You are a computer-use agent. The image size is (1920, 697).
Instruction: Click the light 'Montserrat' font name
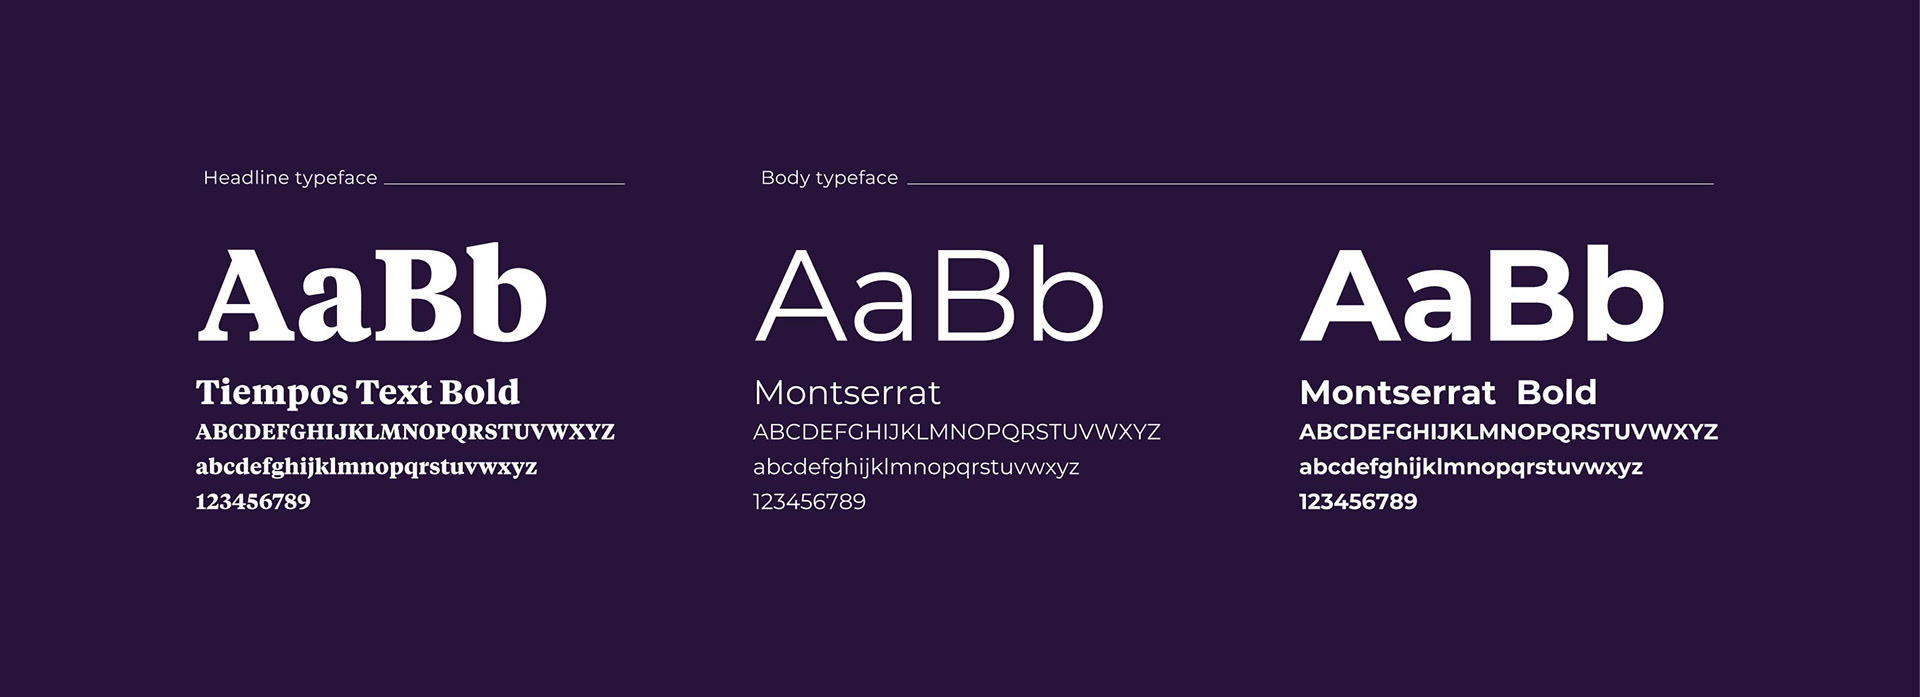847,393
